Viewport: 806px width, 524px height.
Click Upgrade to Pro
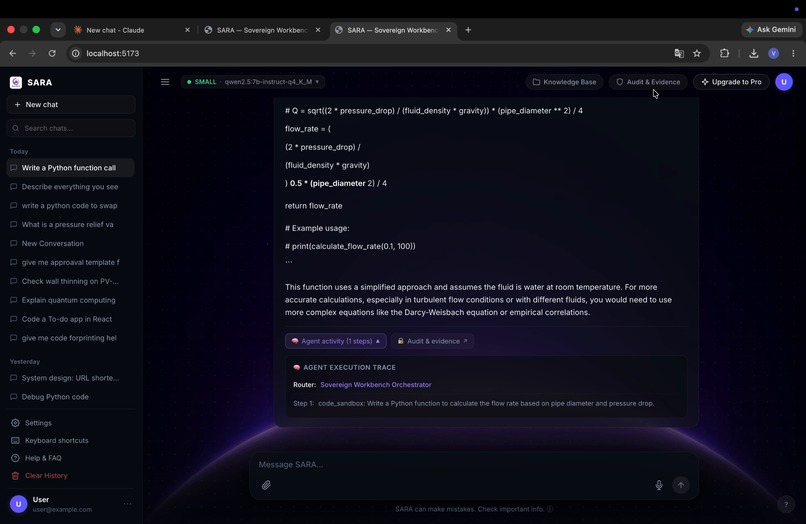[731, 82]
